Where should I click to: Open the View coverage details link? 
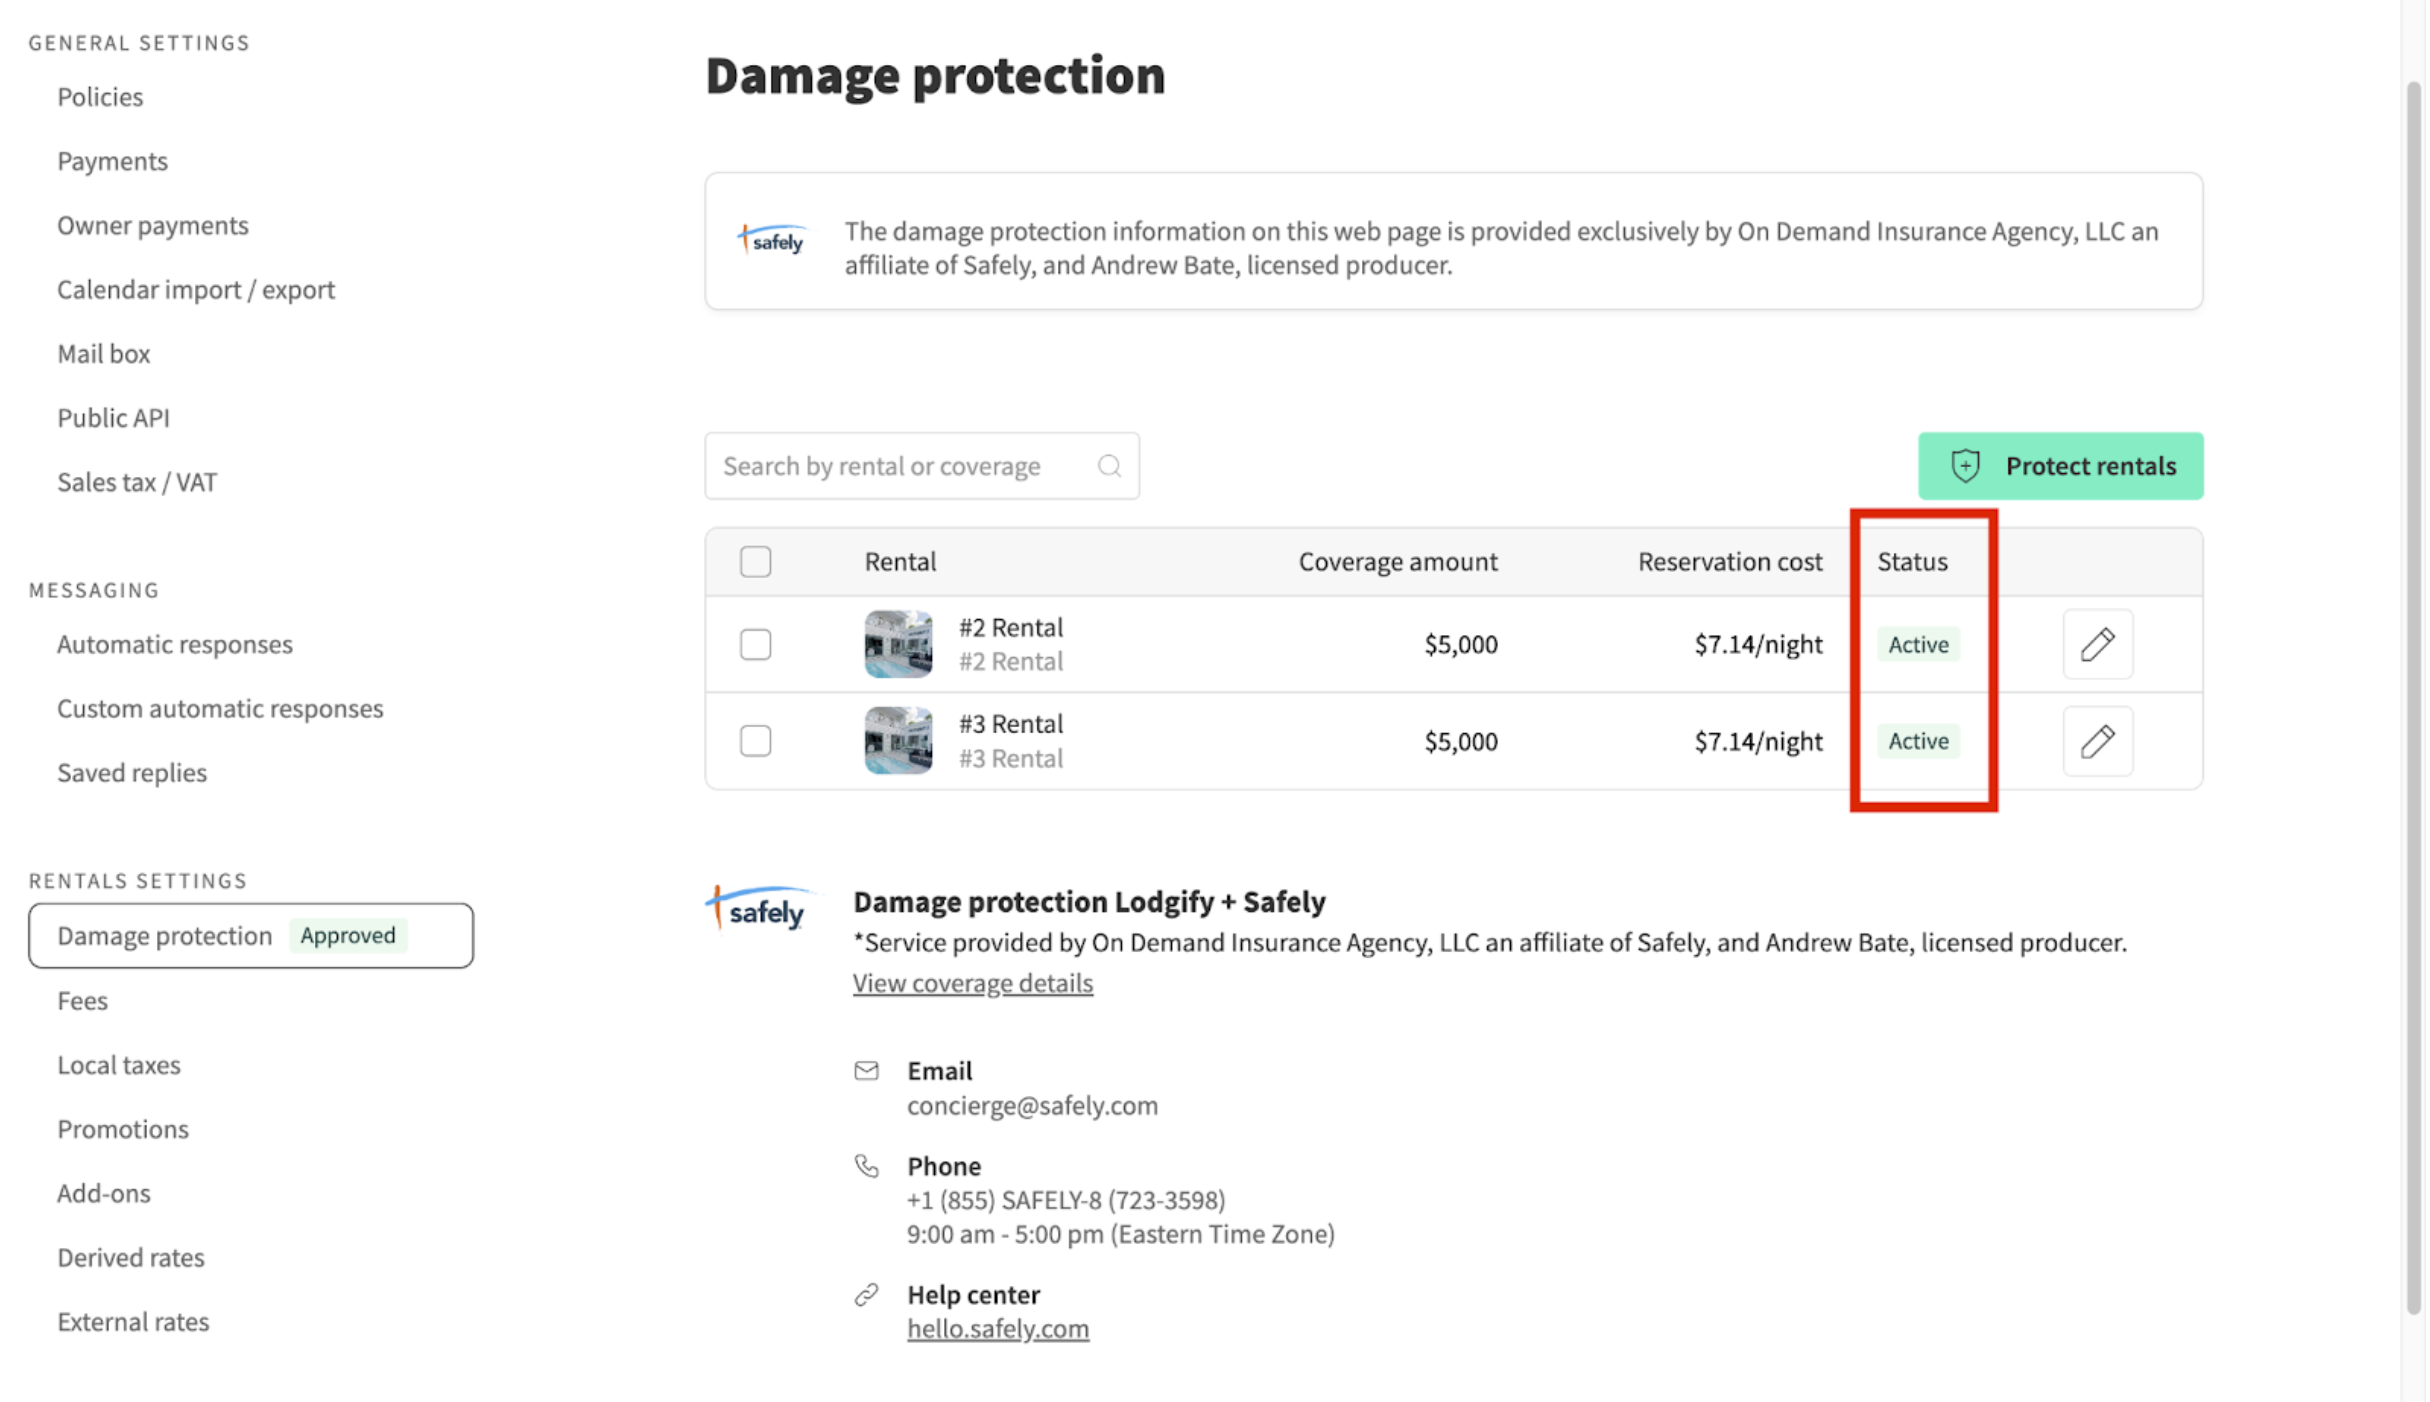[x=972, y=983]
